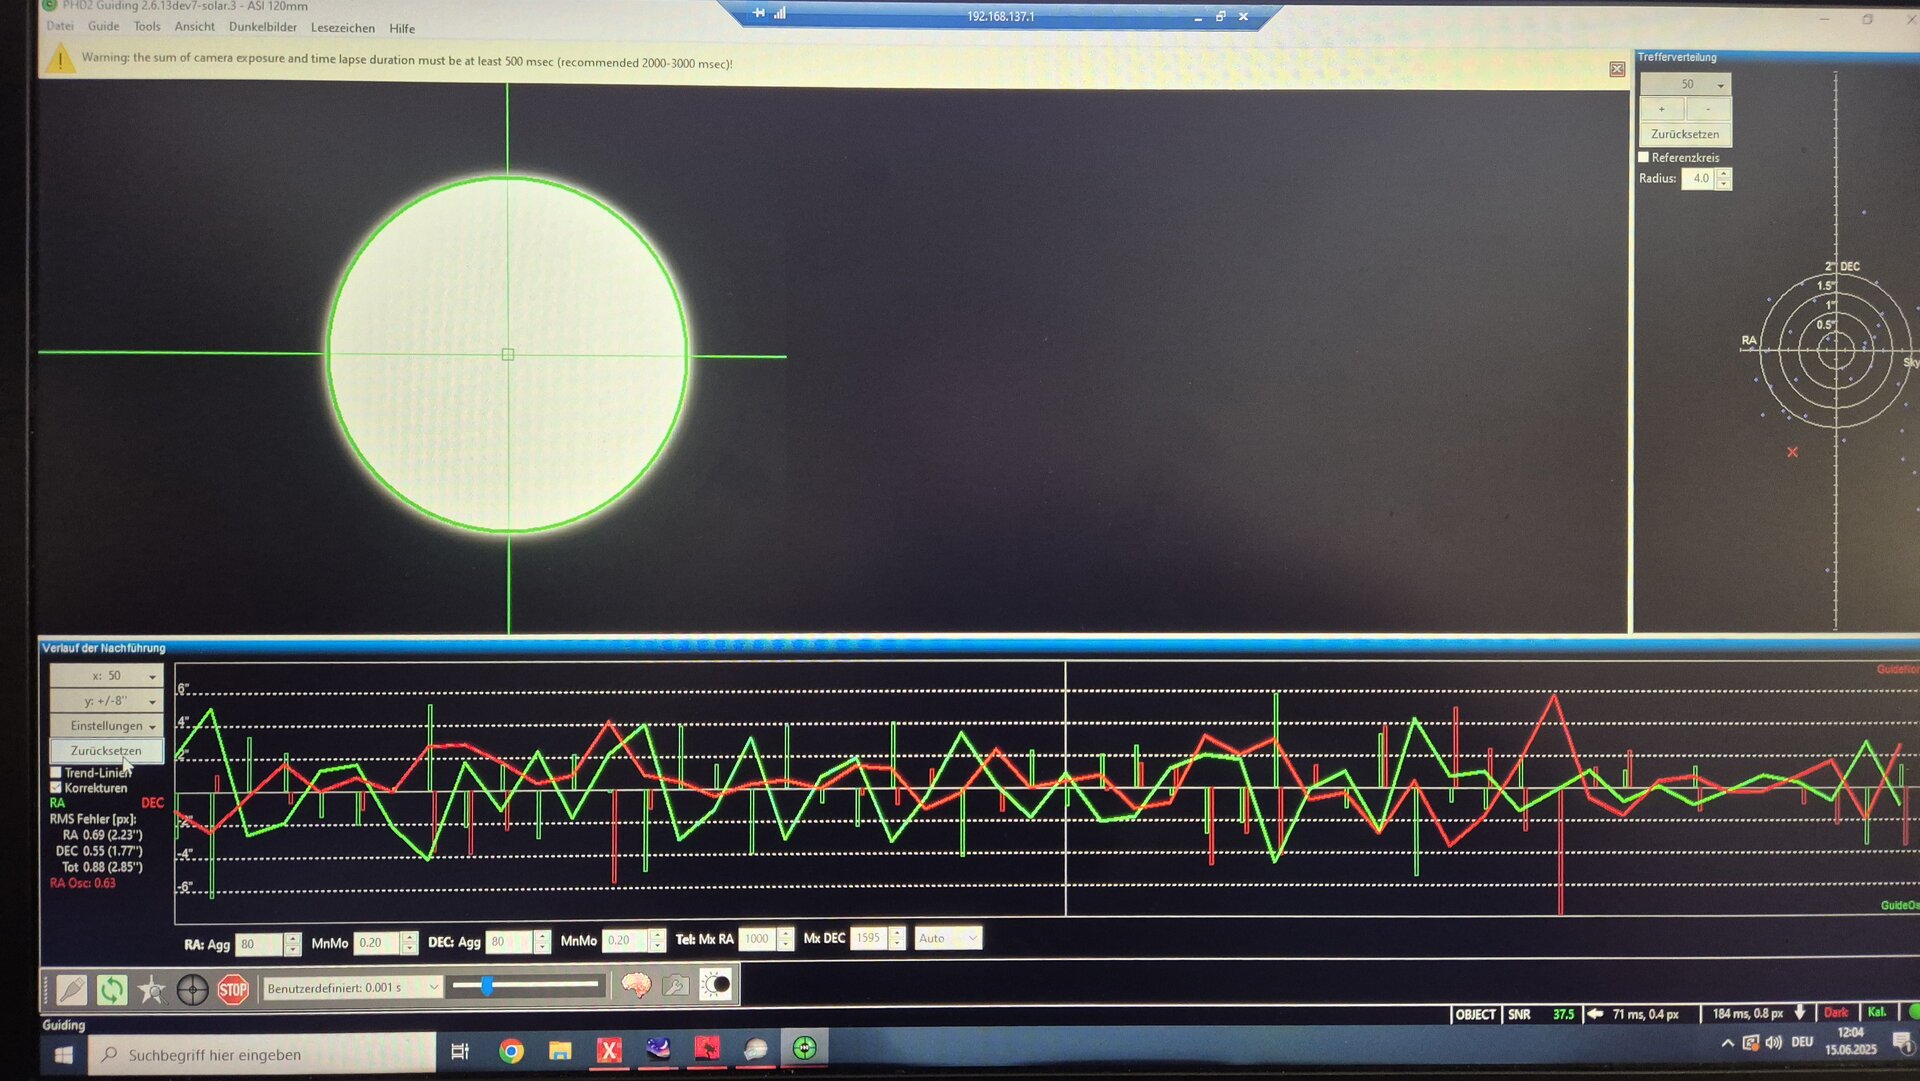Auto-select guide star with star icon
The height and width of the screenshot is (1081, 1920).
click(x=152, y=989)
